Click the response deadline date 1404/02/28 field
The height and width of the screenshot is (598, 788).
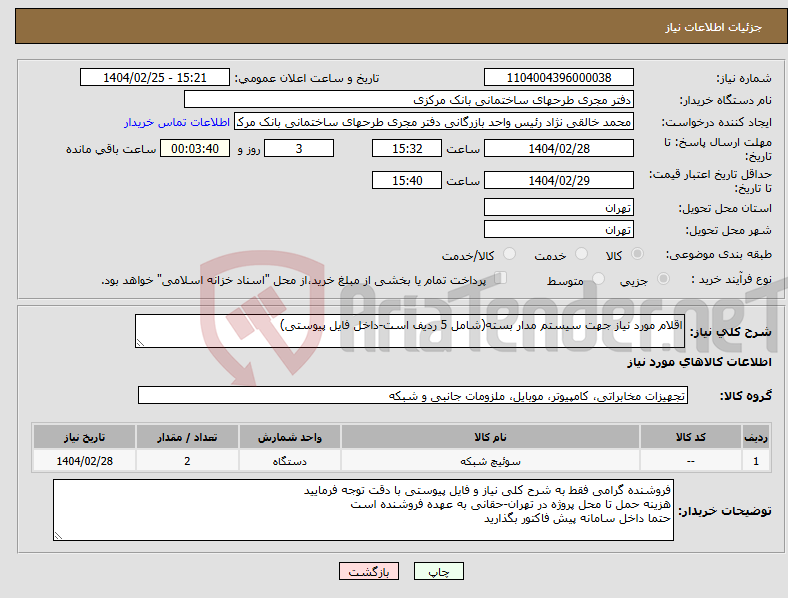[x=558, y=149]
